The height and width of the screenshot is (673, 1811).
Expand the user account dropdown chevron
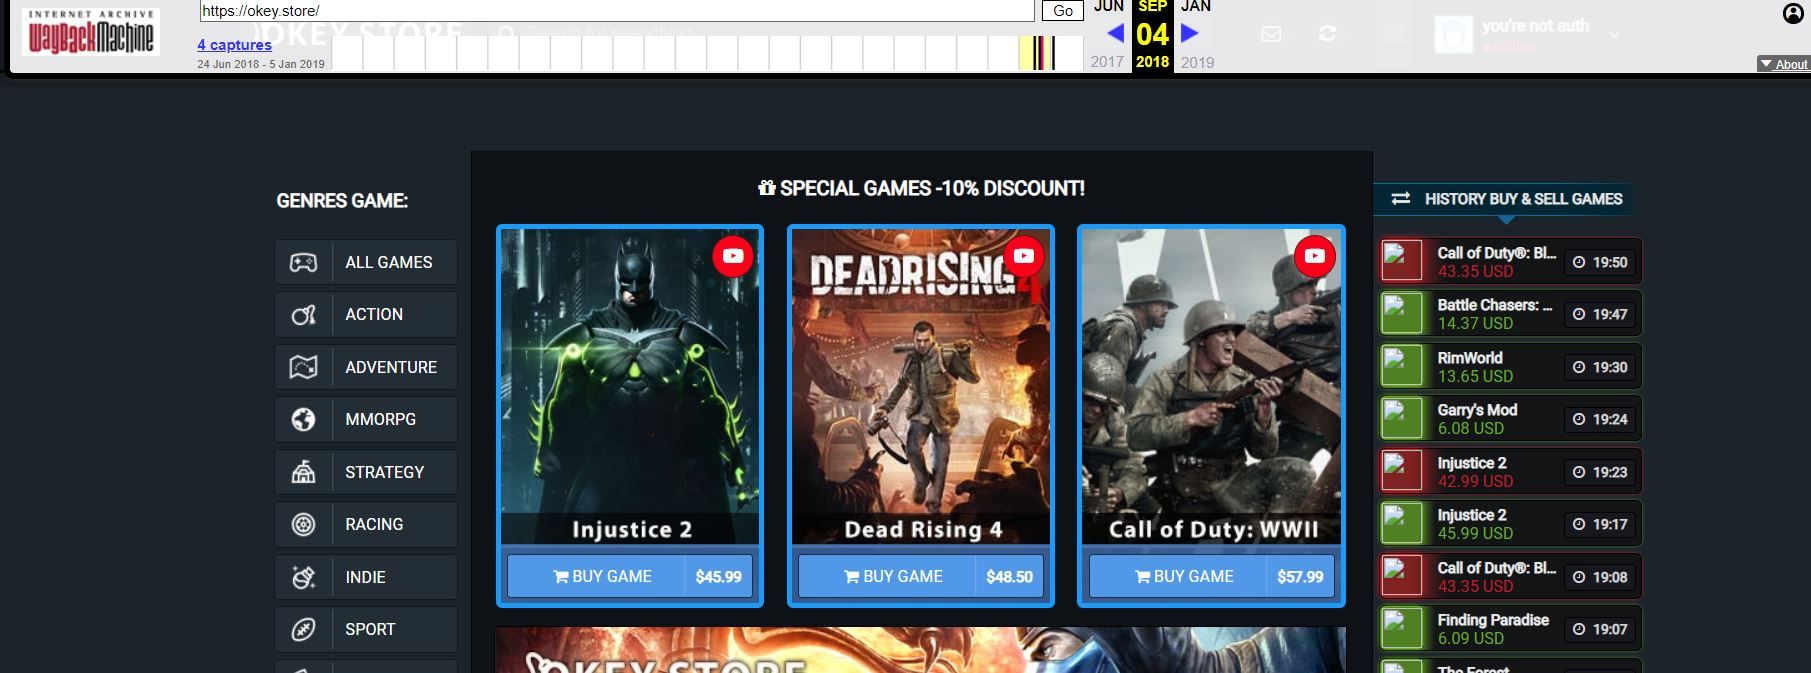coord(1614,34)
